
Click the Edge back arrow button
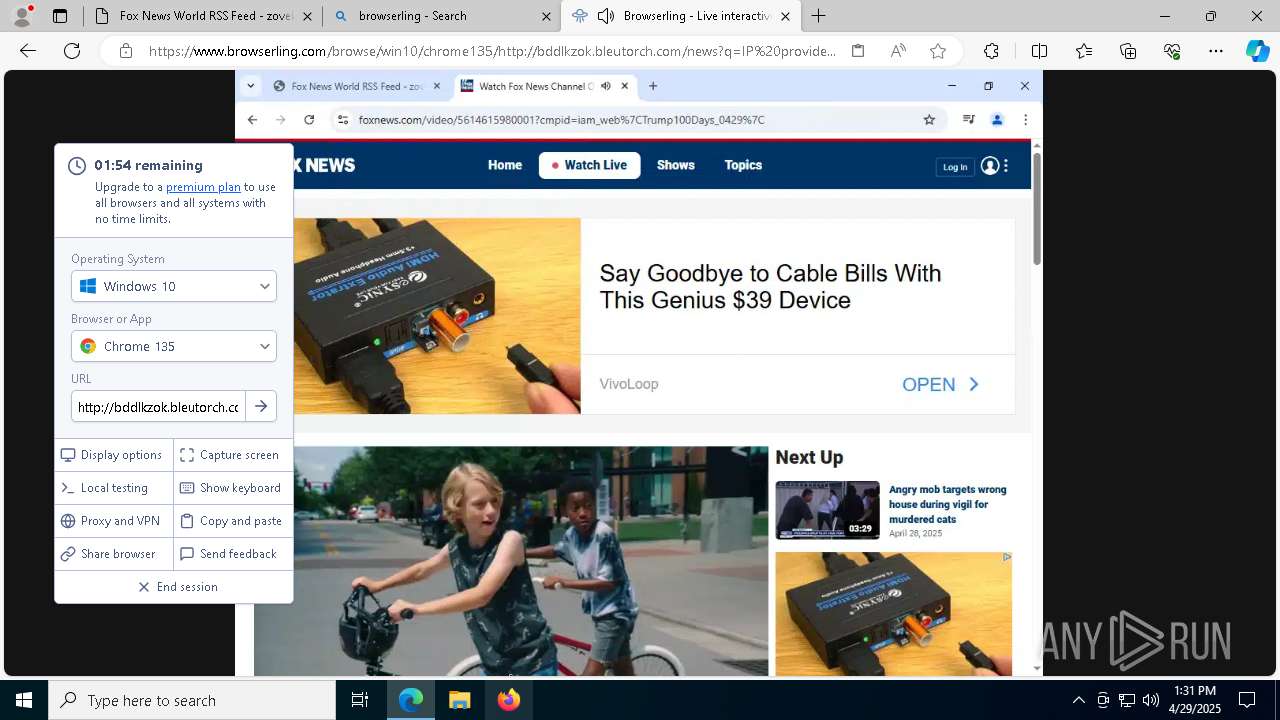[28, 51]
